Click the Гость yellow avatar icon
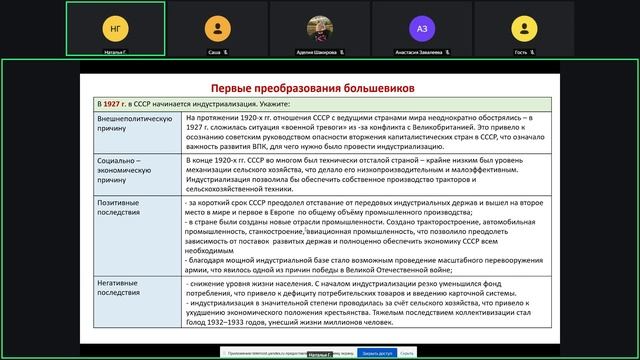Image resolution: width=640 pixels, height=360 pixels. click(524, 29)
